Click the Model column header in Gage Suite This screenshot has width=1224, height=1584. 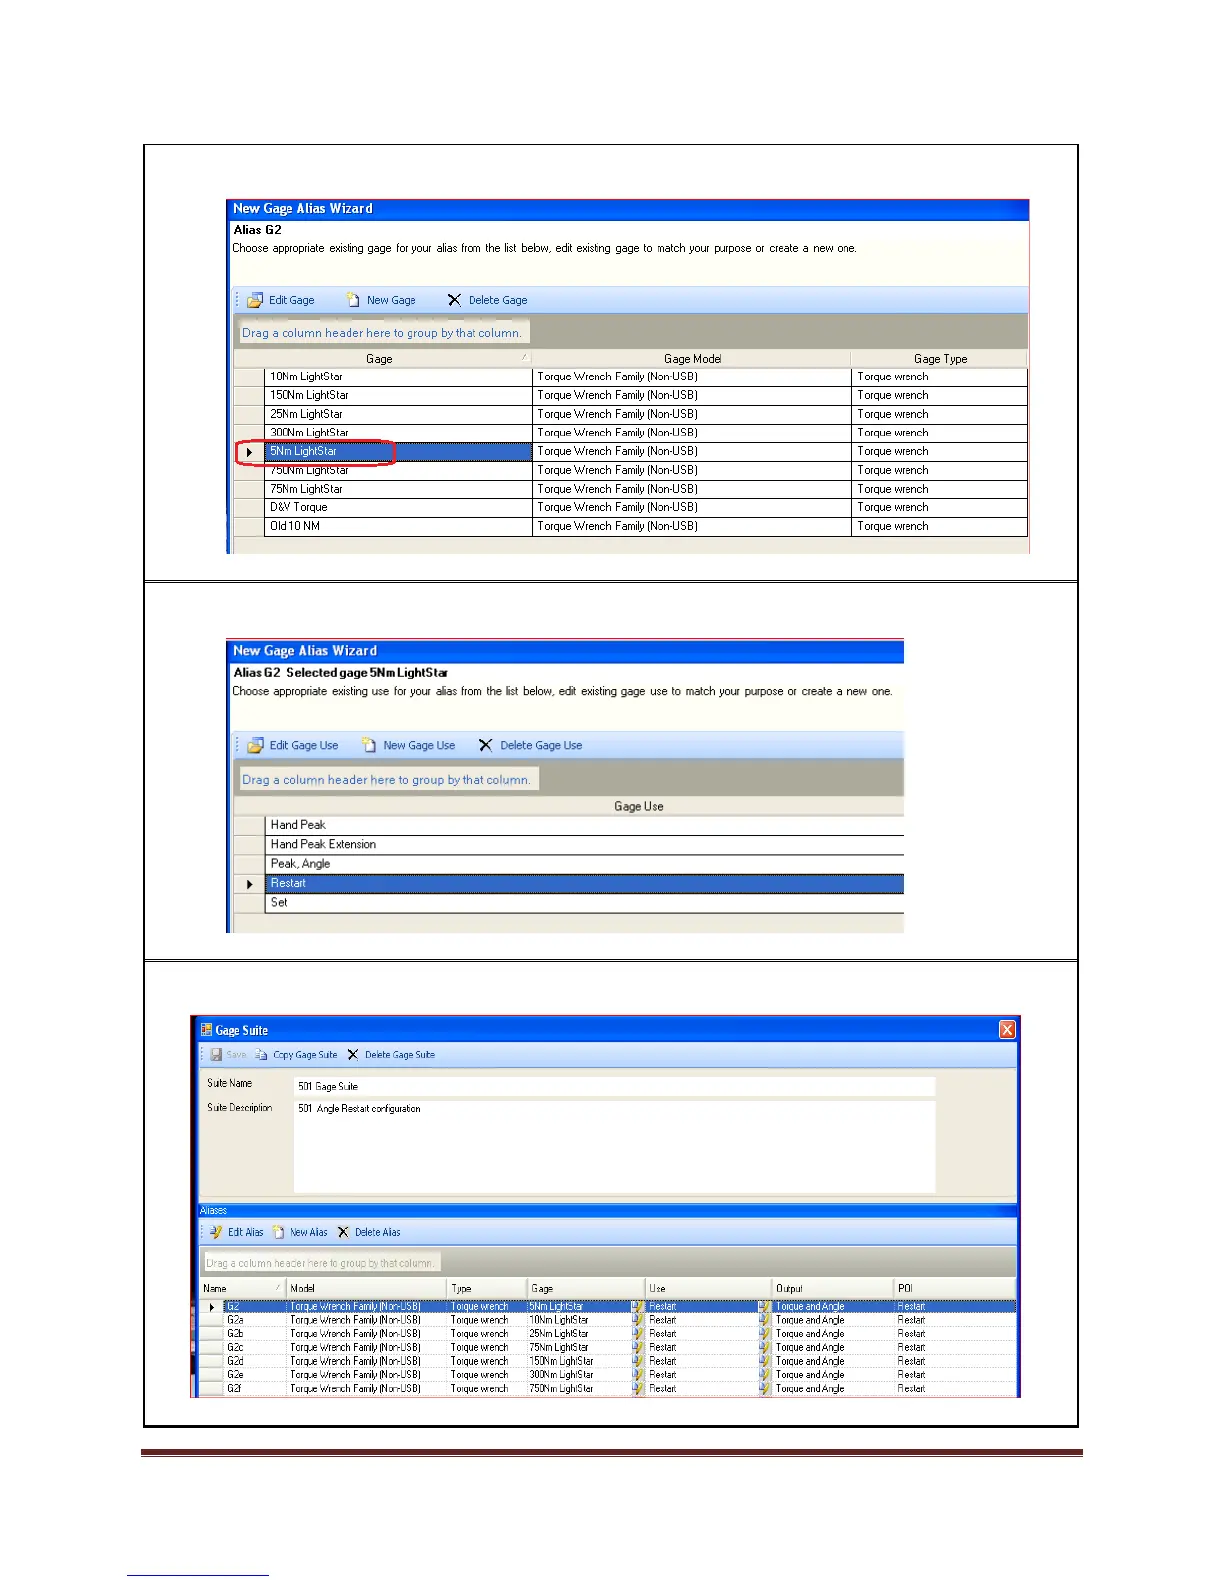point(366,1288)
